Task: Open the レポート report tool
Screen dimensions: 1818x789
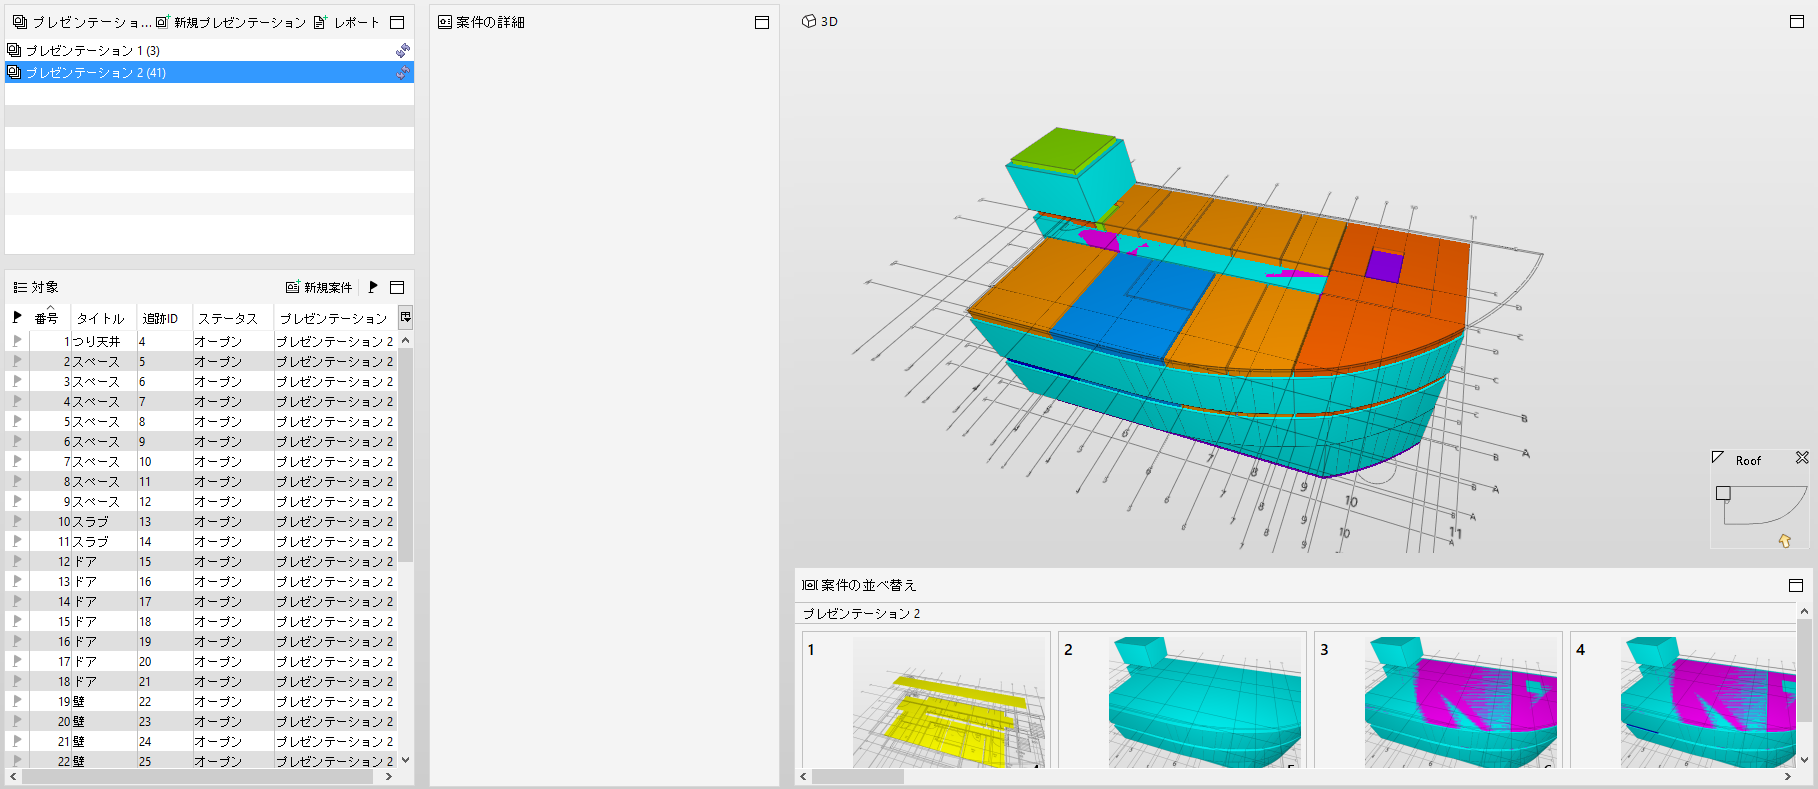Action: (346, 22)
